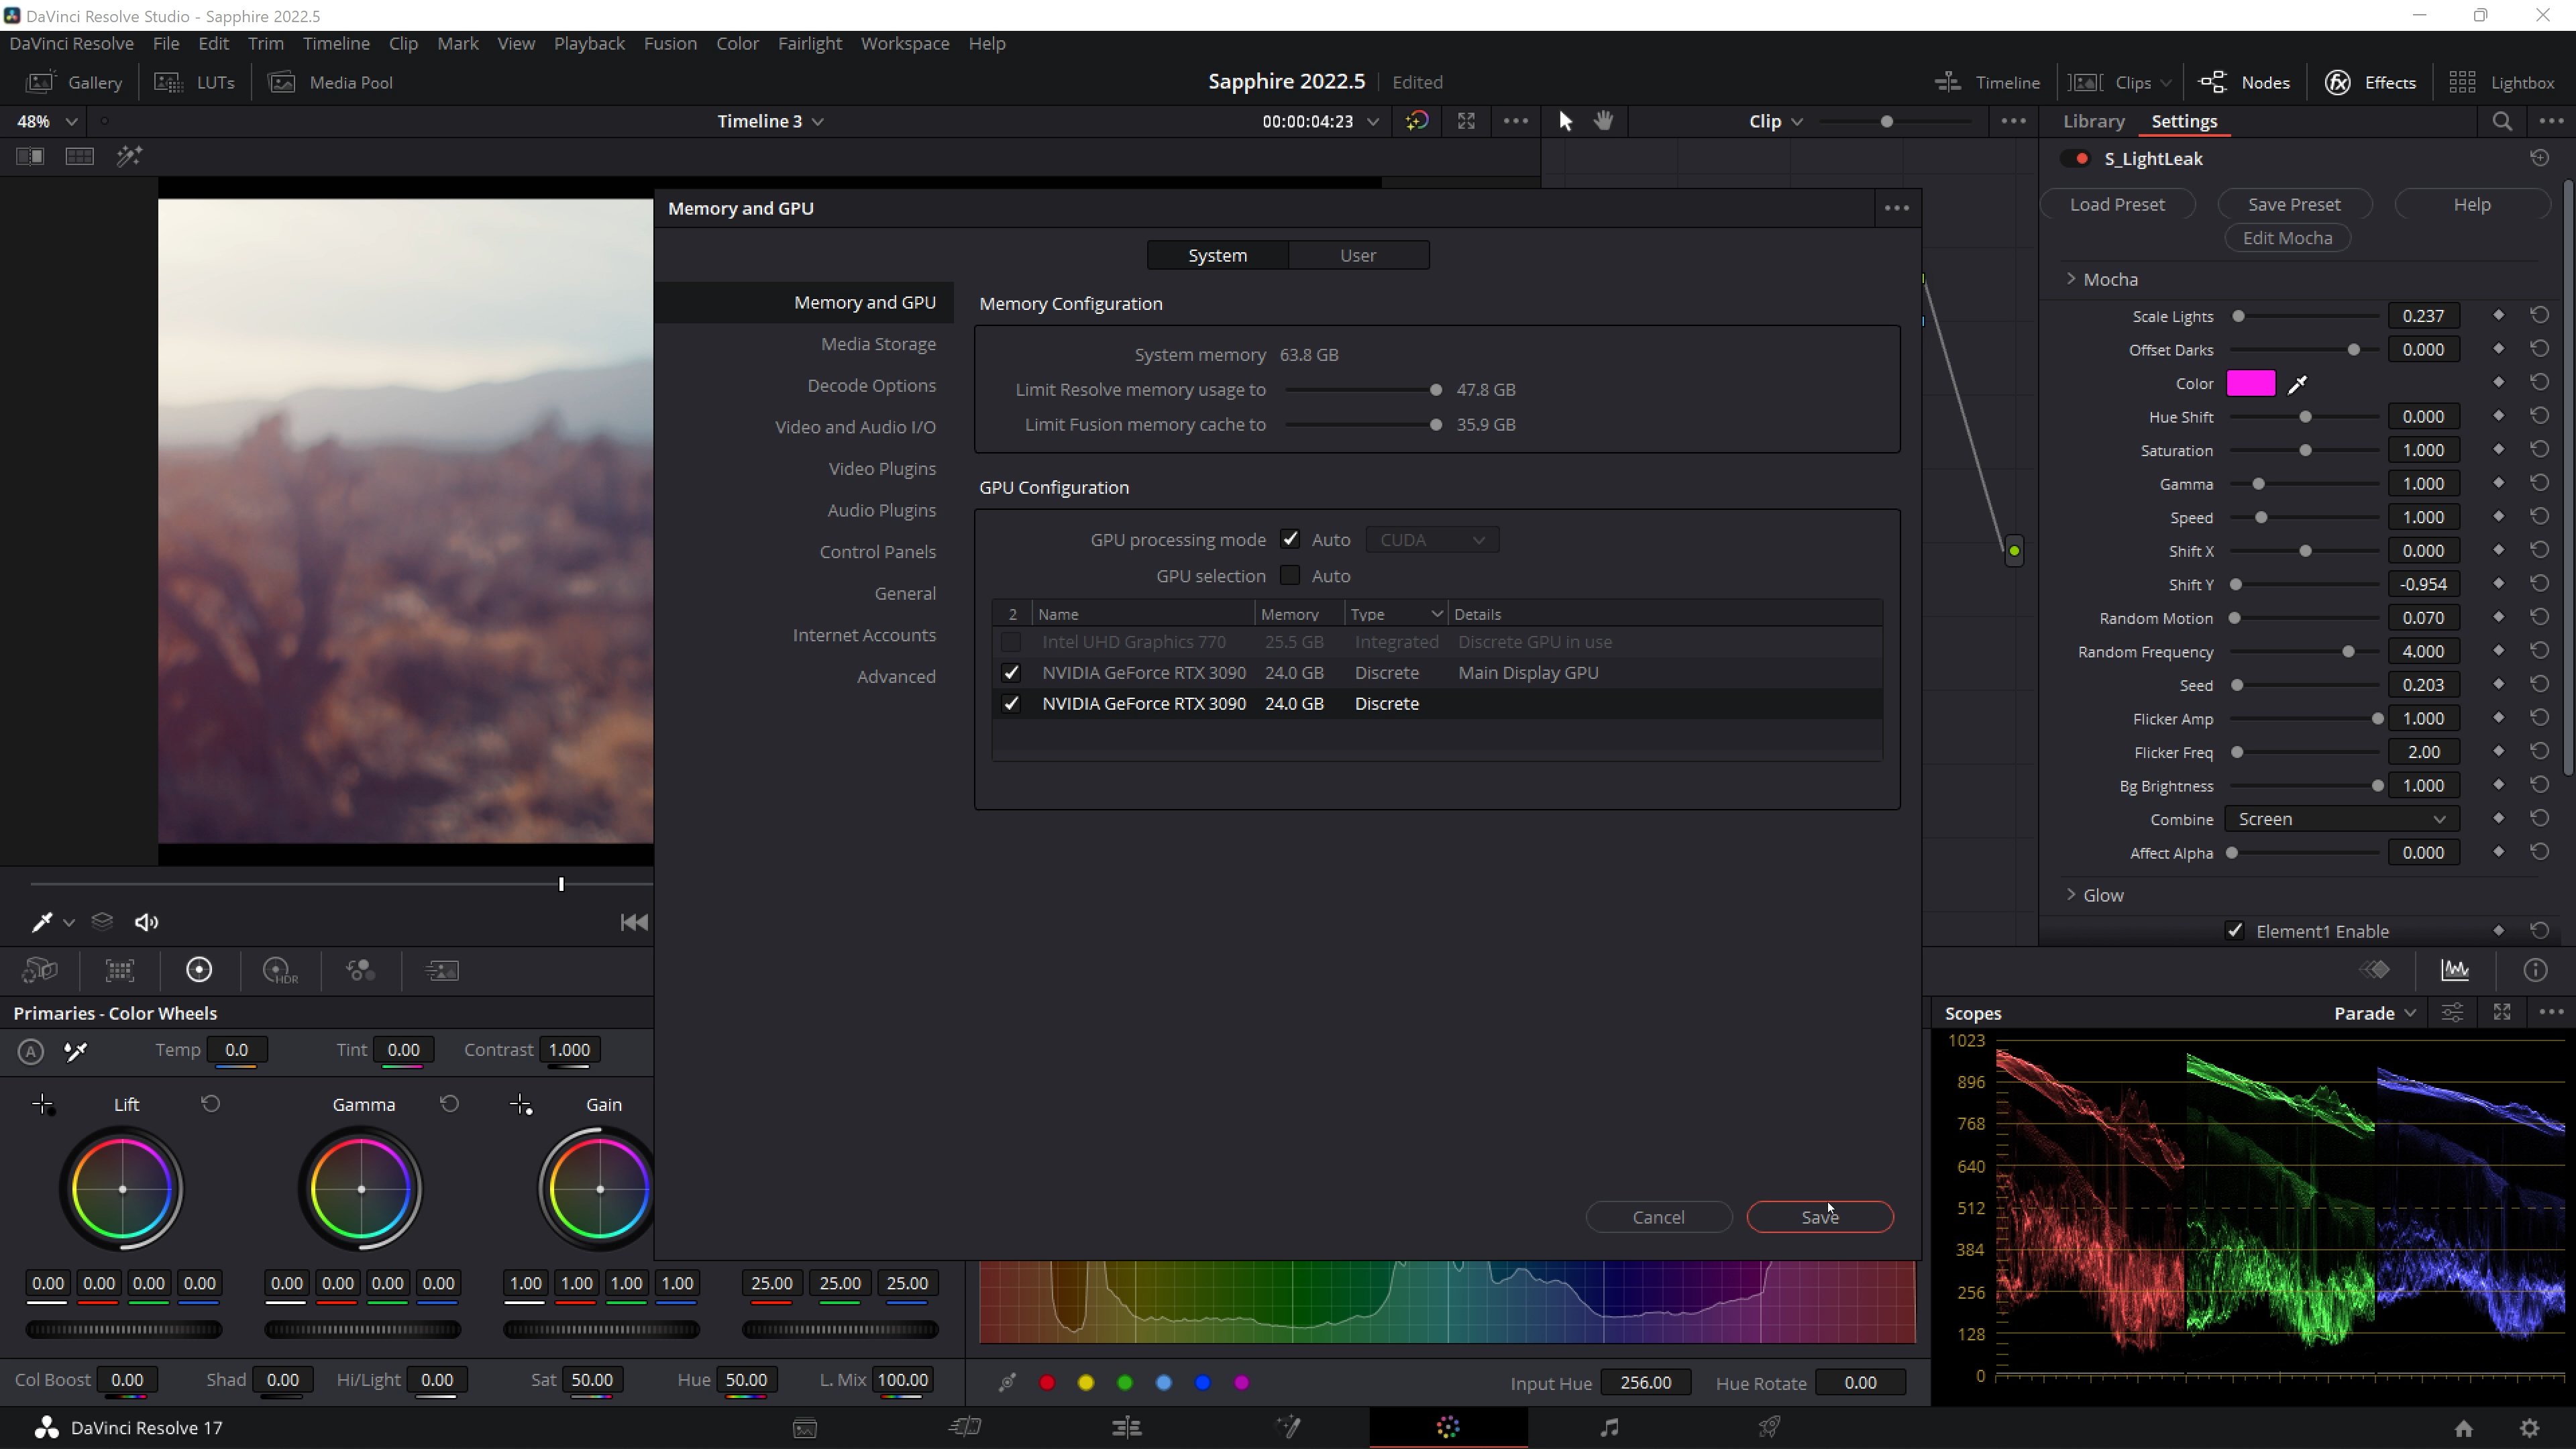Toggle viewer audio mute speaker

(147, 922)
